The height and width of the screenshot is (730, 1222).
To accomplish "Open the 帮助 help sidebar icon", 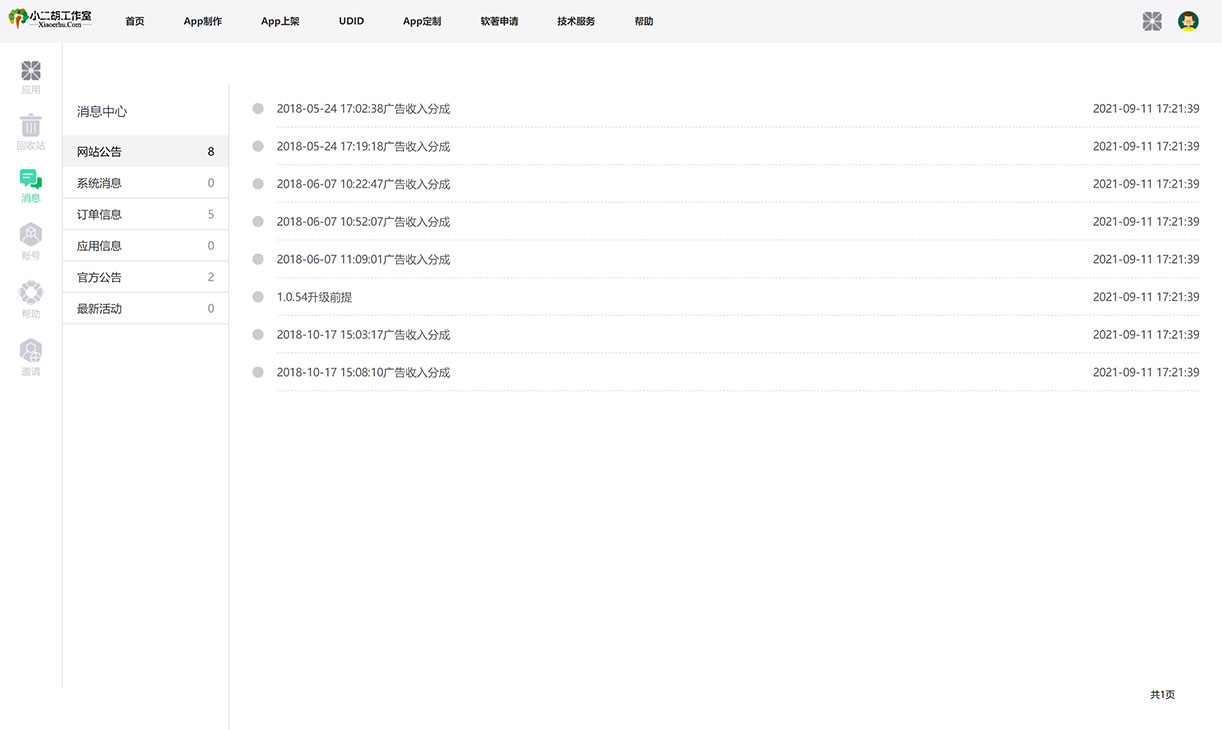I will (x=31, y=296).
